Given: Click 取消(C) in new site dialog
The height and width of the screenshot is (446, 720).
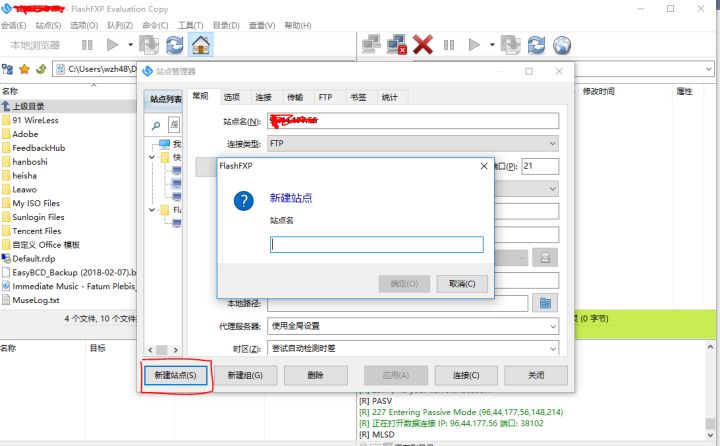Looking at the screenshot, I should (462, 284).
